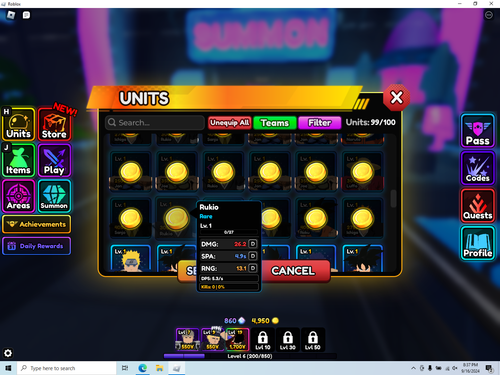
Task: Select the Luffa unit with straw hat
Action: pyautogui.click(x=363, y=172)
